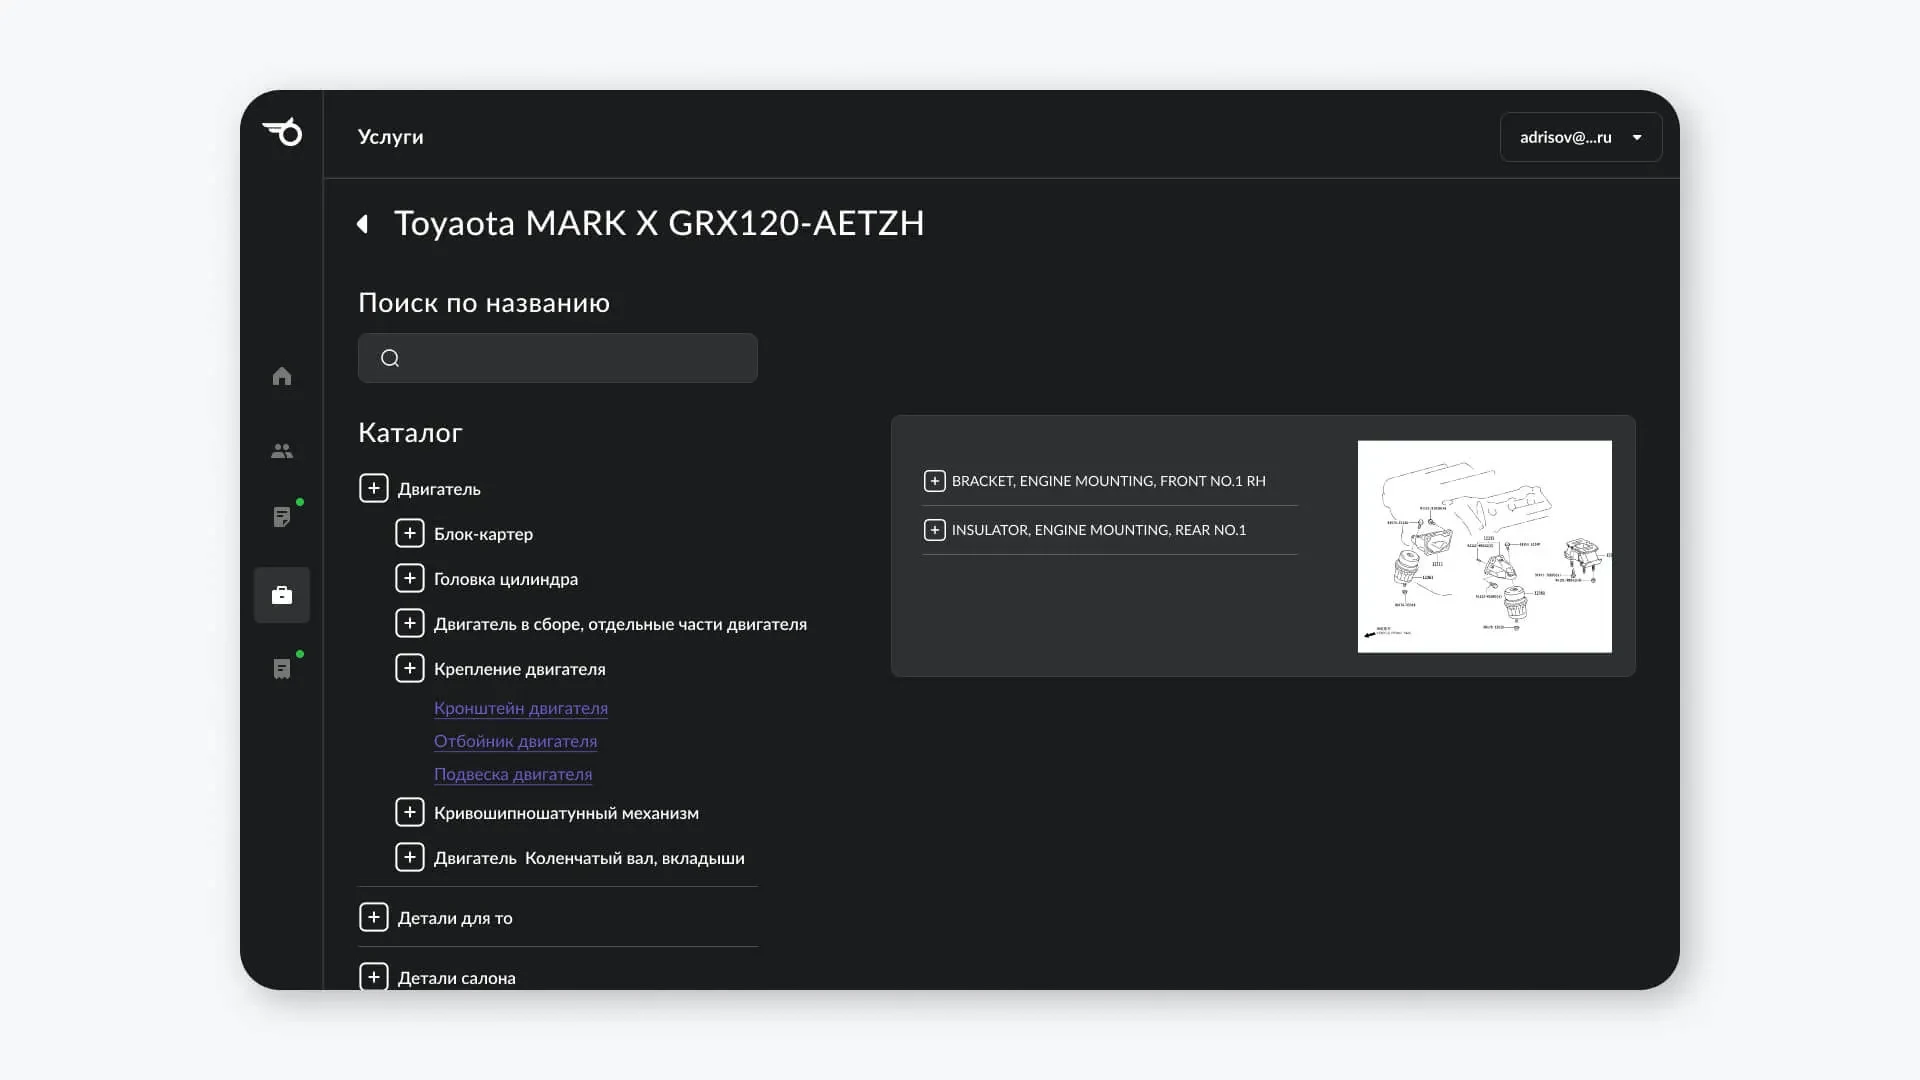Screen dimensions: 1920x1080
Task: Expand the Блок-картер node
Action: pyautogui.click(x=409, y=533)
